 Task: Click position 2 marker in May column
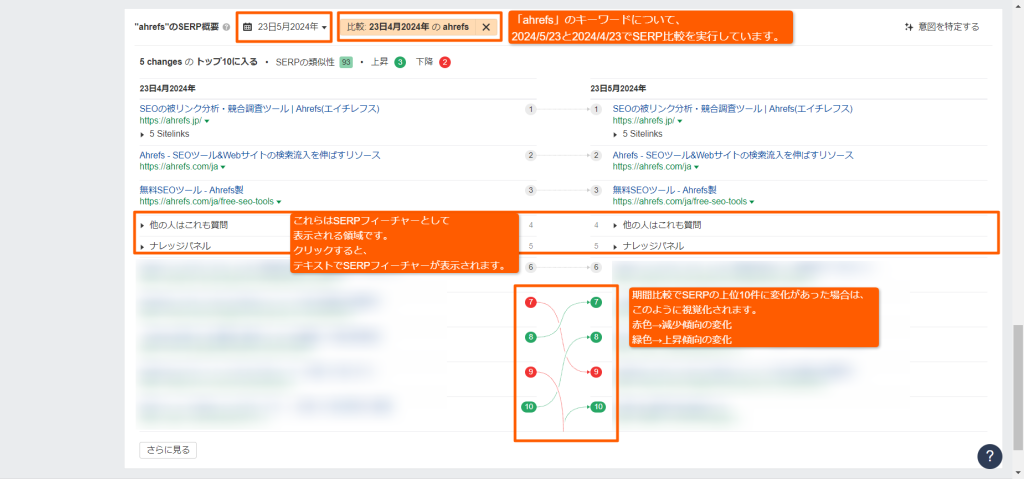pyautogui.click(x=596, y=156)
